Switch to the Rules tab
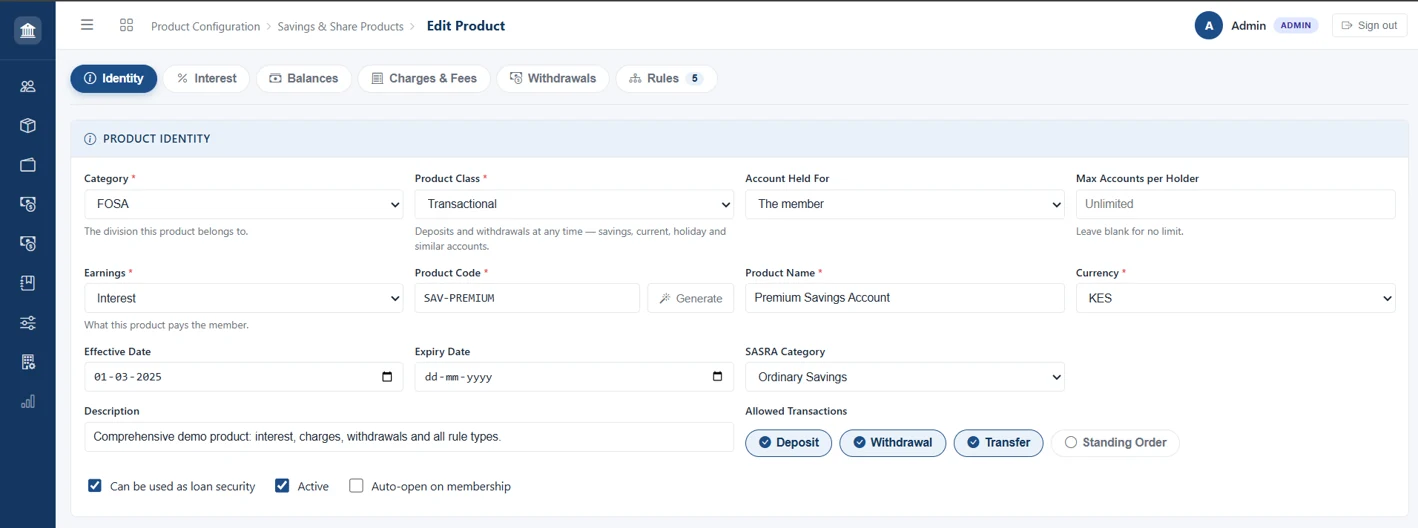Image resolution: width=1418 pixels, height=528 pixels. tap(666, 78)
